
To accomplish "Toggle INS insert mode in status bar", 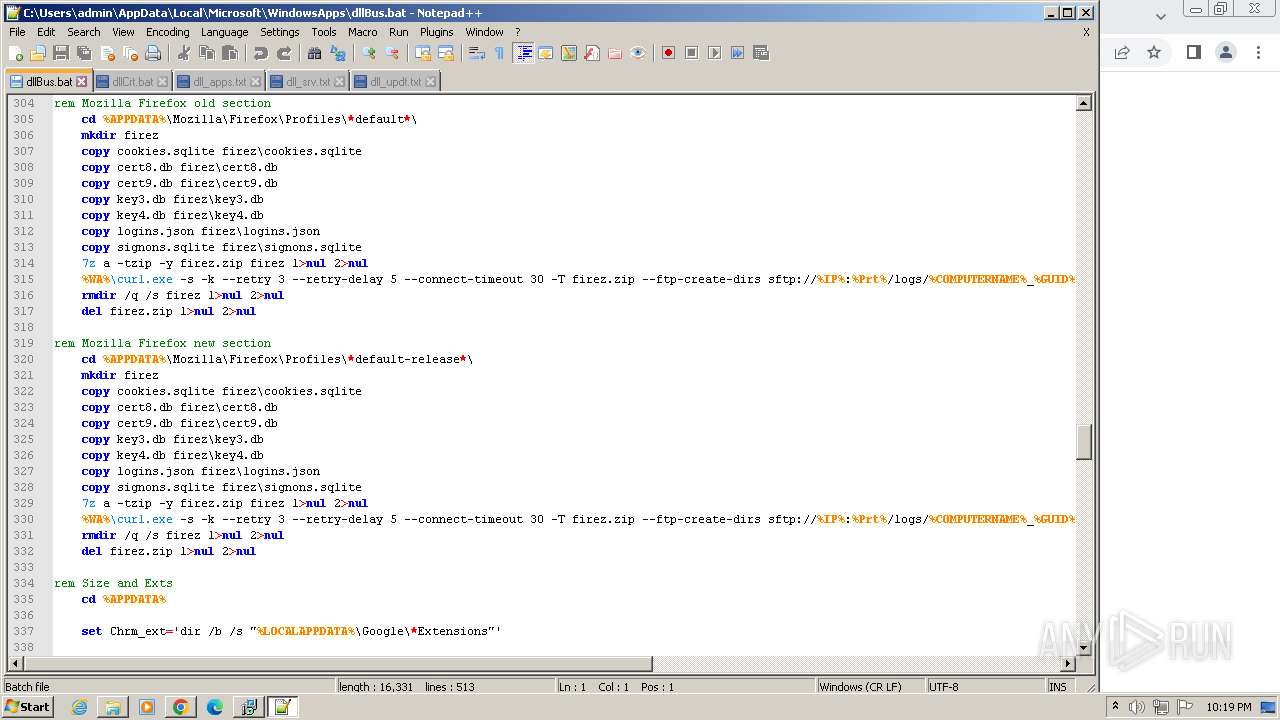I will point(1058,687).
